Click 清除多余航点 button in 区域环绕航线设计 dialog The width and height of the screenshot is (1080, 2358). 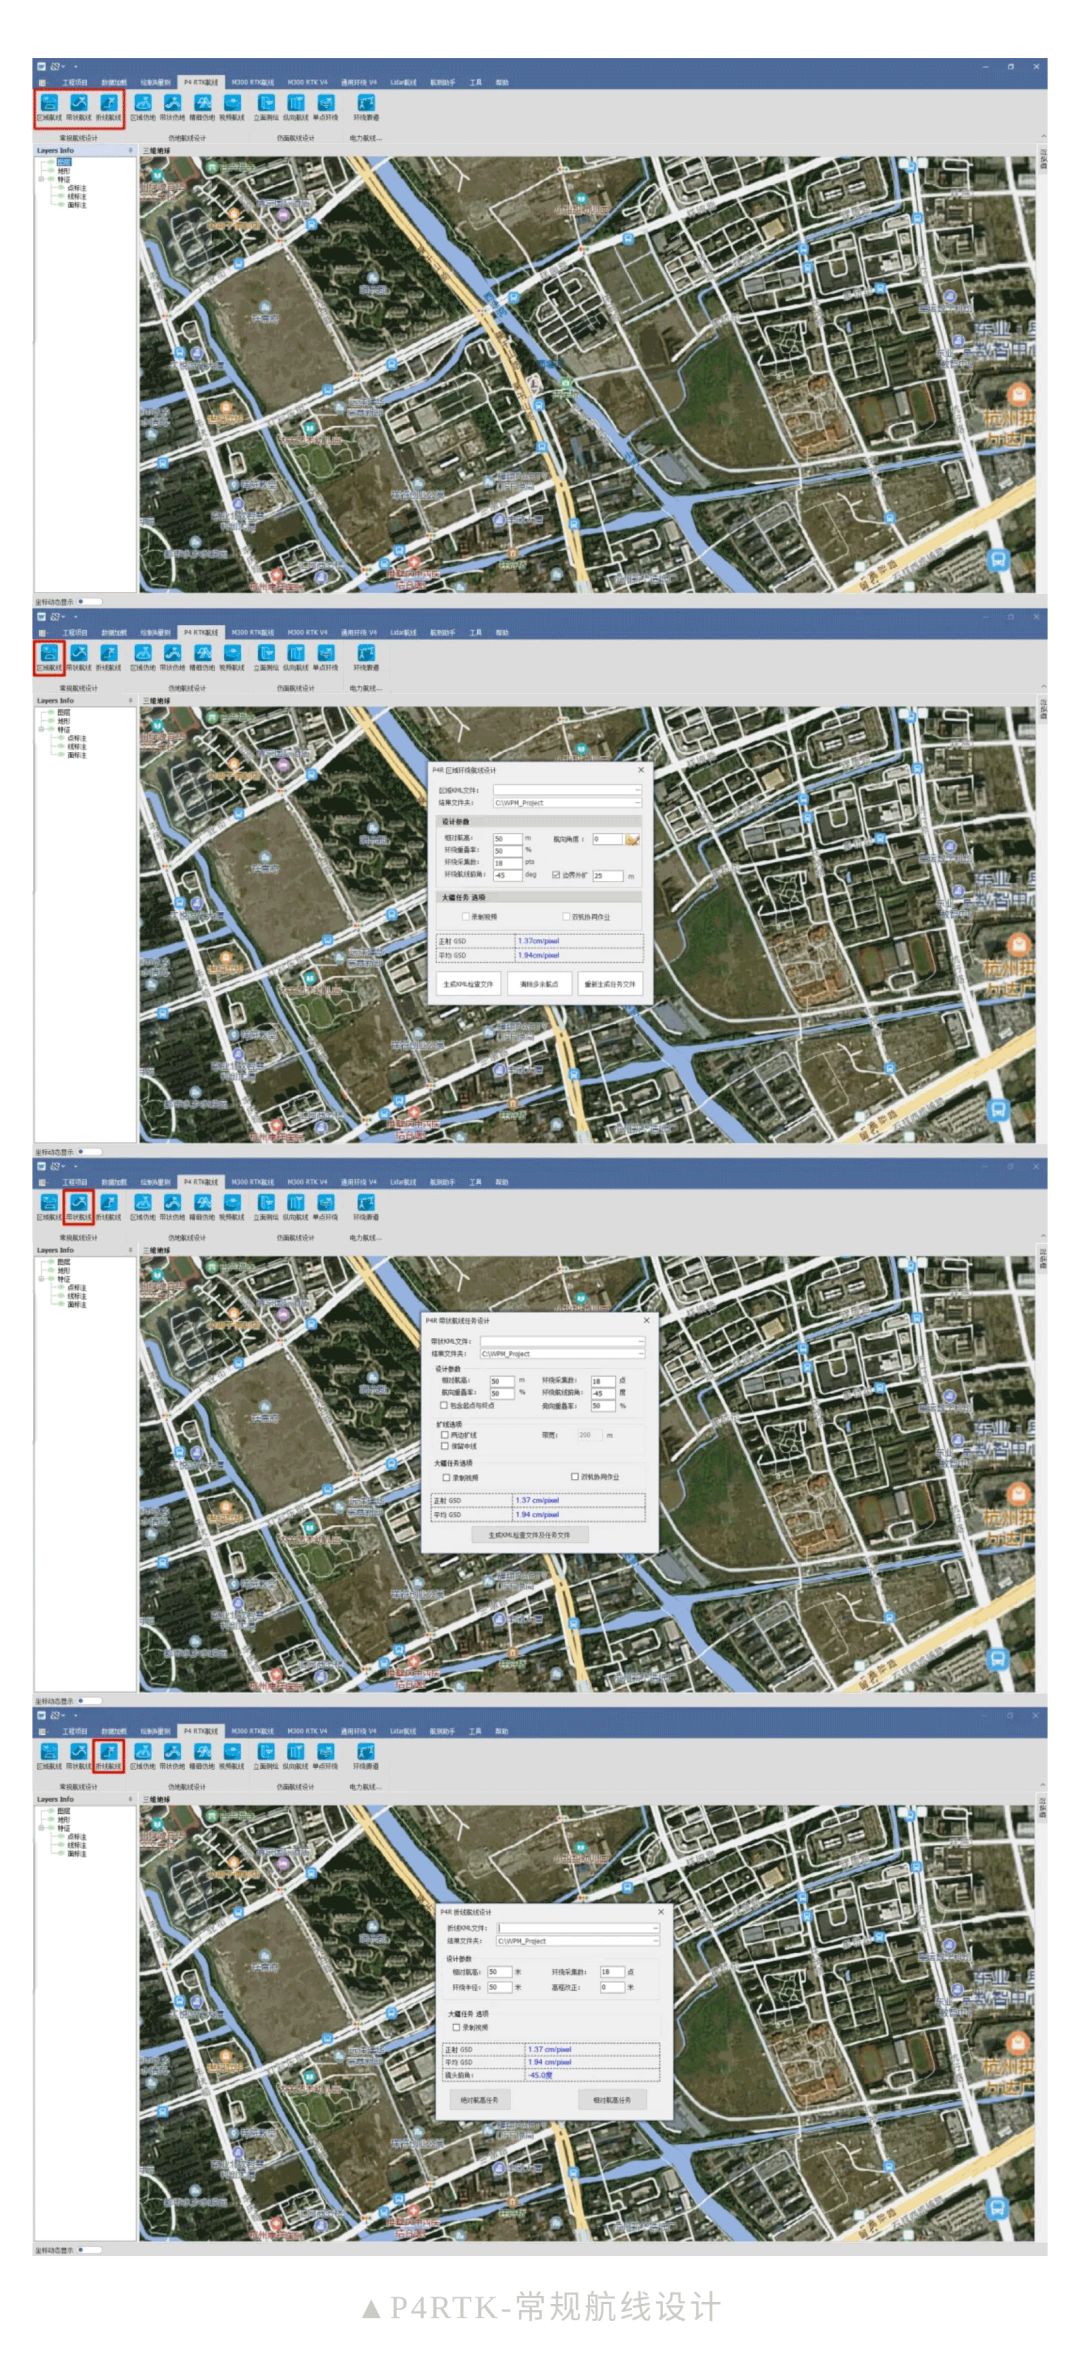pyautogui.click(x=539, y=984)
